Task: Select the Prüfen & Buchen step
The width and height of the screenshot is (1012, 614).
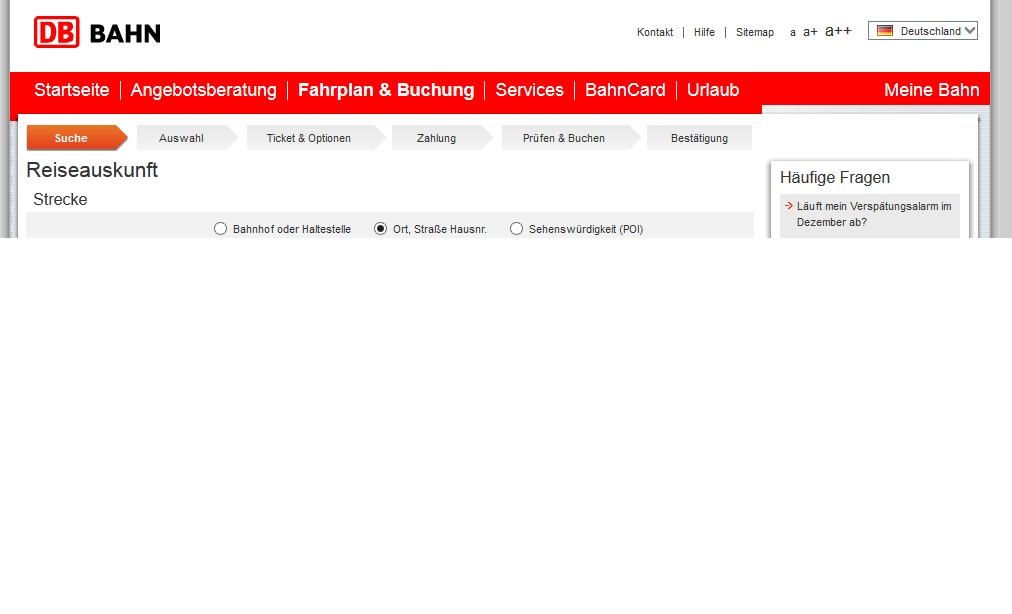Action: pyautogui.click(x=571, y=138)
